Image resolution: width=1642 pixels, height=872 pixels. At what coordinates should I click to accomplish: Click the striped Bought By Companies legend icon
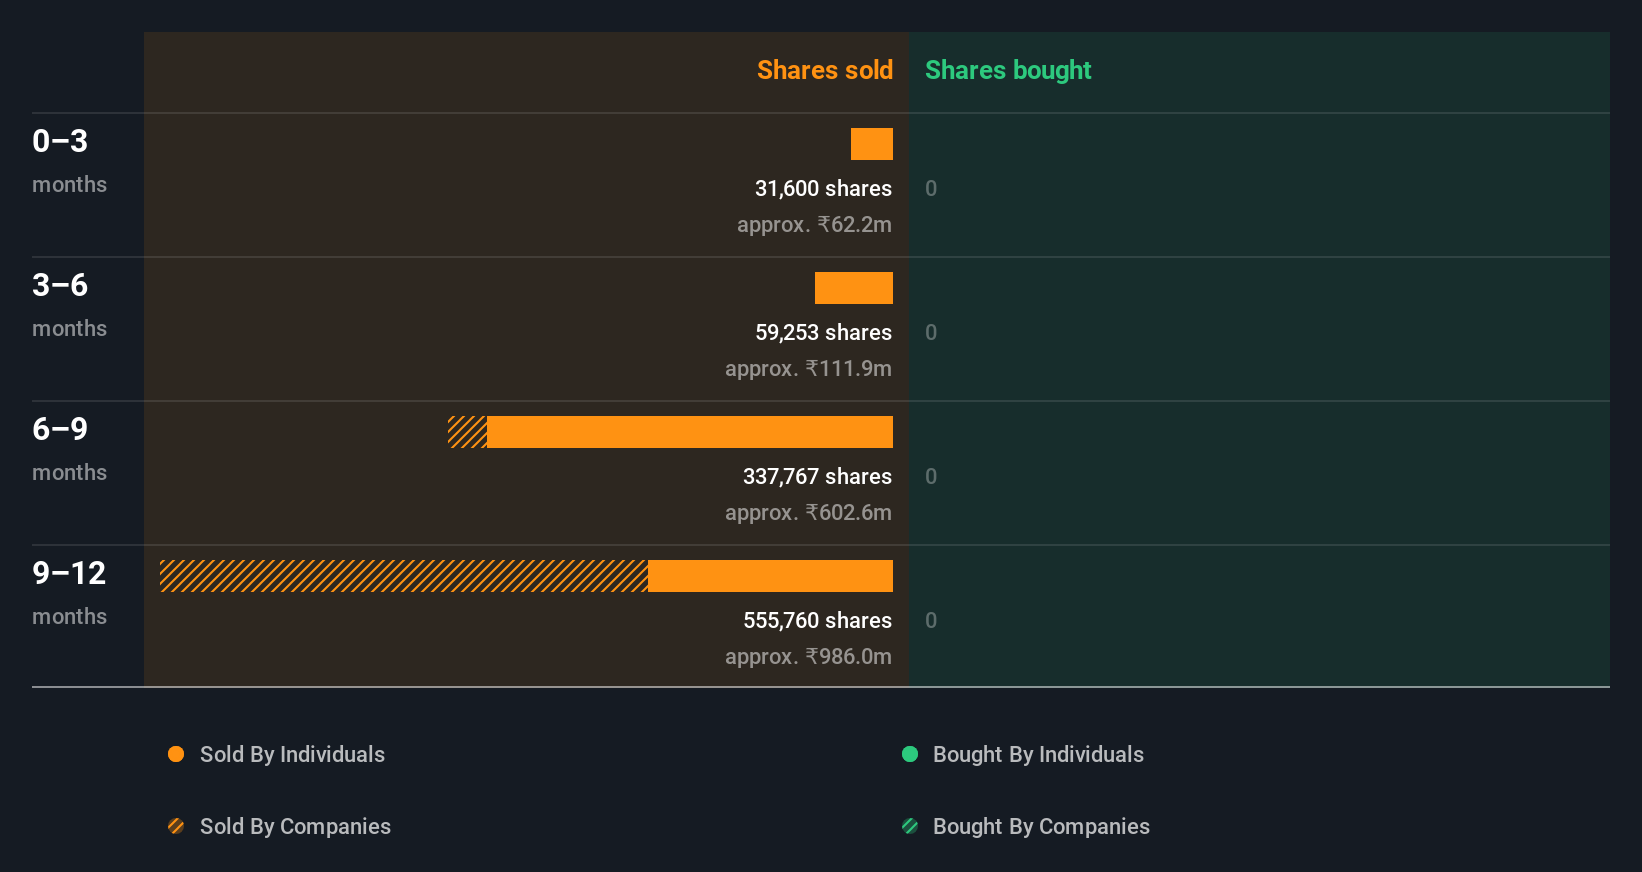[910, 826]
